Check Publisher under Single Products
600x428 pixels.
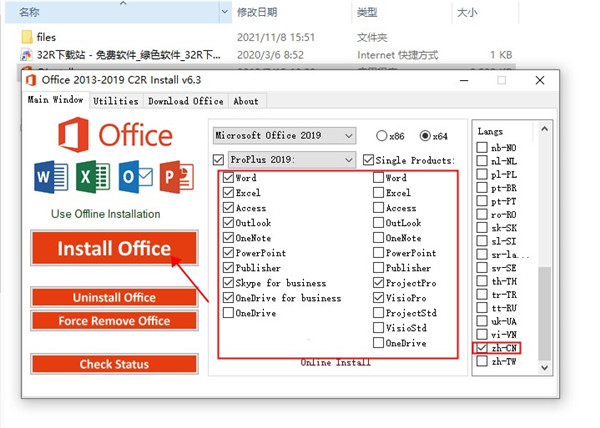coord(378,268)
